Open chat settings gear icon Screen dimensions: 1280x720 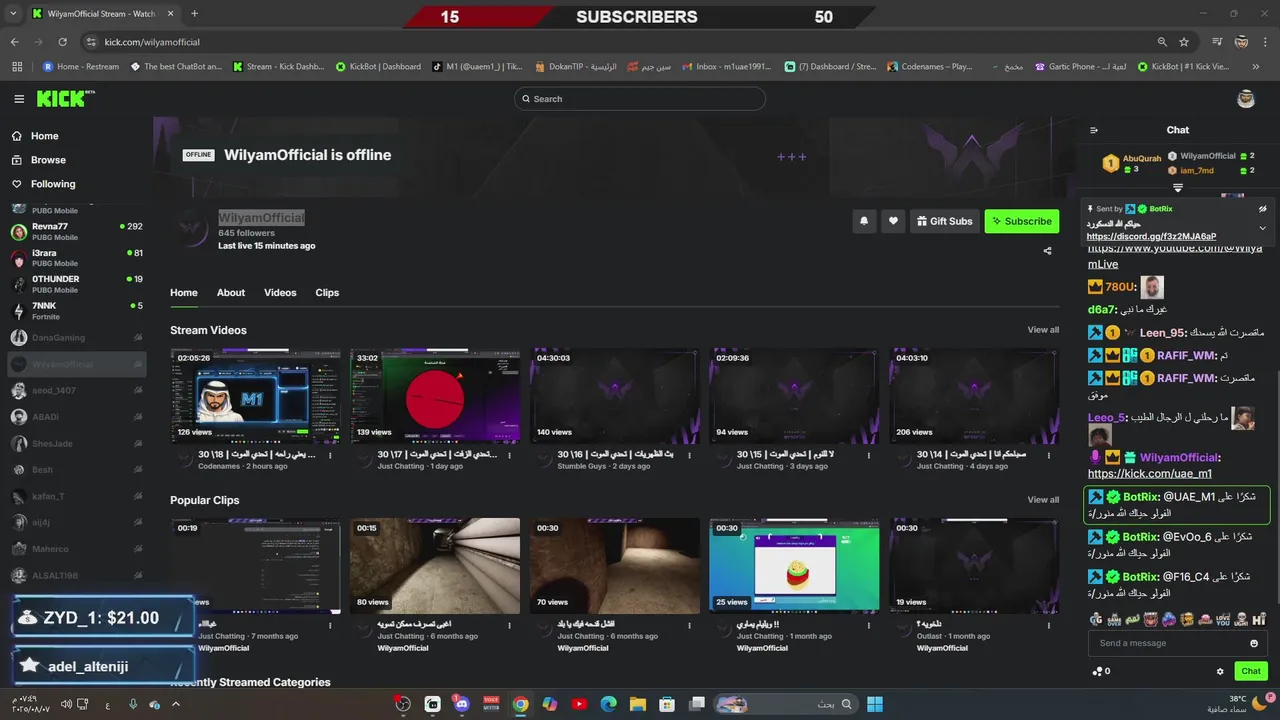coord(1220,671)
